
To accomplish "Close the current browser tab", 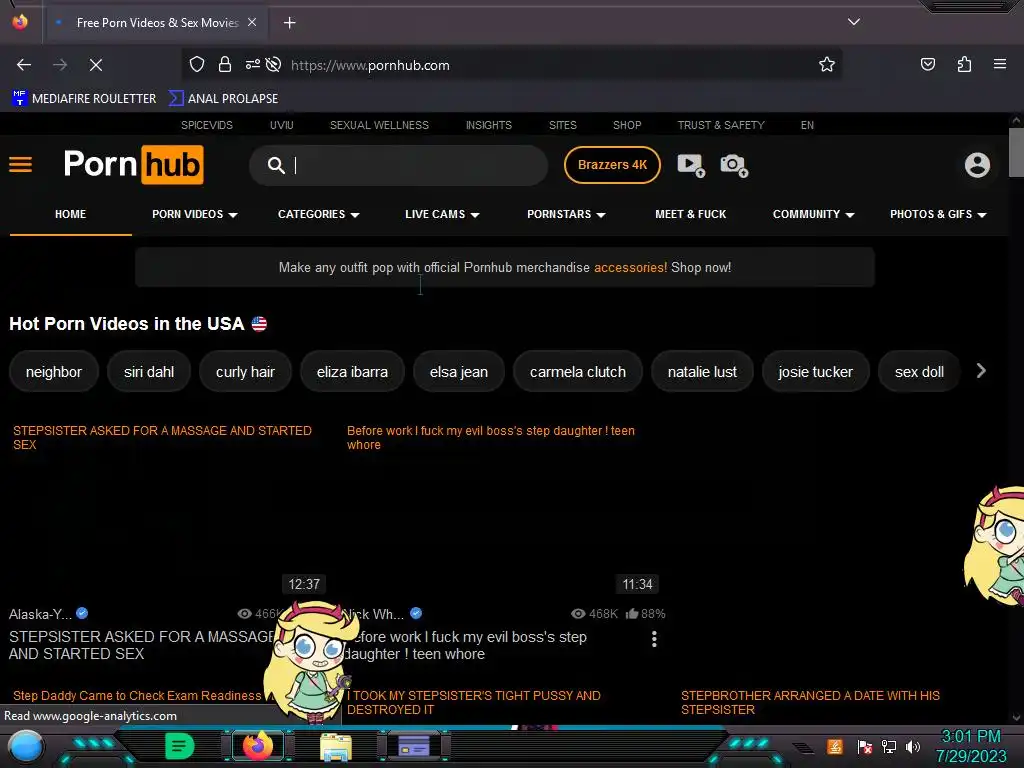I will [x=252, y=22].
